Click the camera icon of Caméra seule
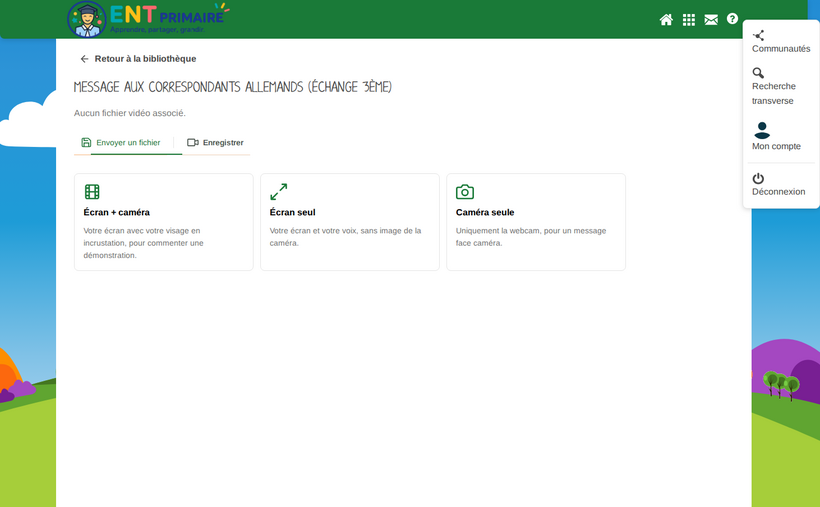Image resolution: width=820 pixels, height=507 pixels. pyautogui.click(x=465, y=192)
